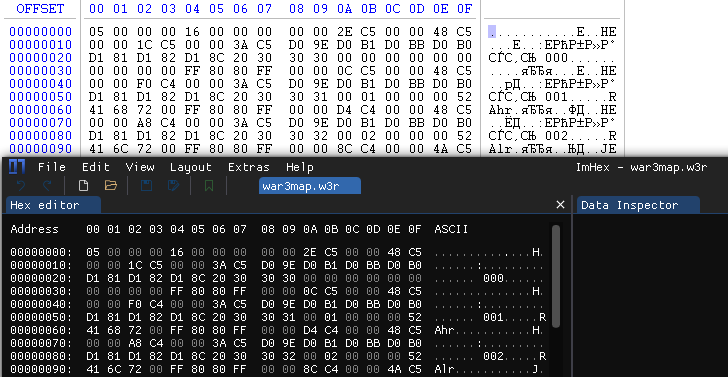This screenshot has height=377, width=728.
Task: Click '001' ASCII text in ImHex row 00000050
Action: coord(493,318)
